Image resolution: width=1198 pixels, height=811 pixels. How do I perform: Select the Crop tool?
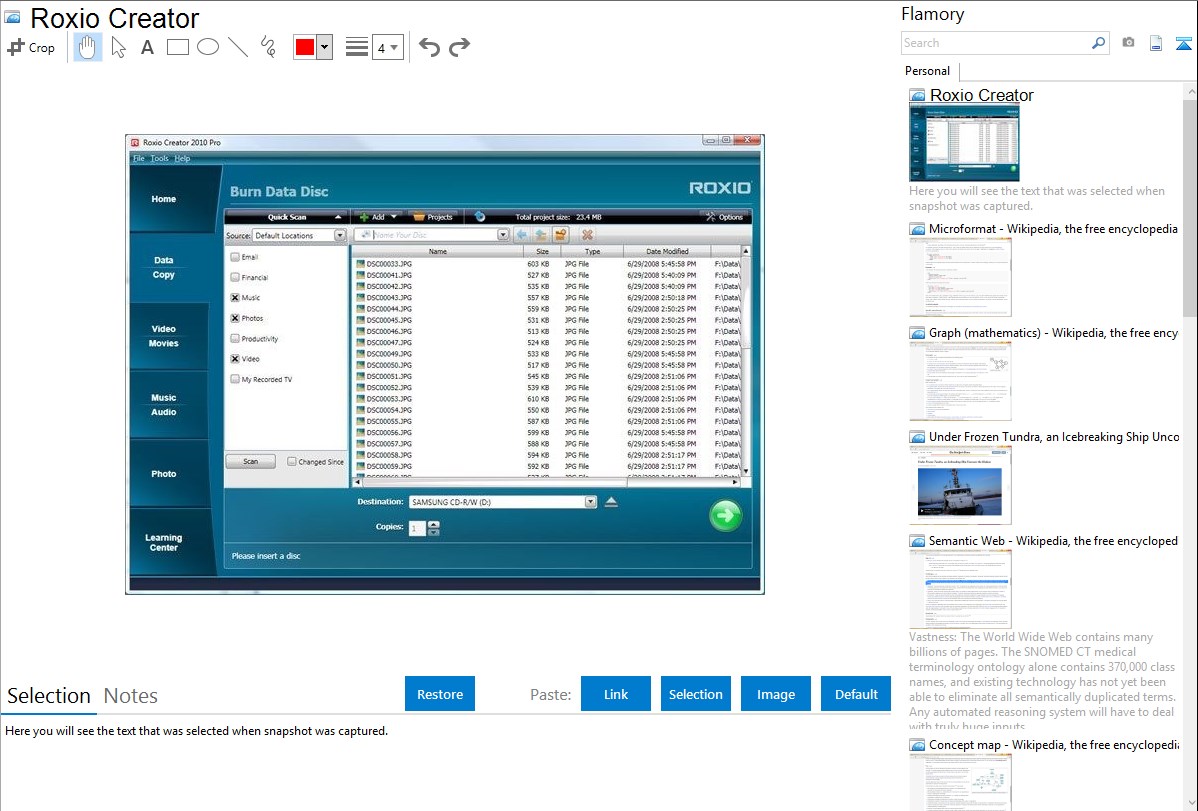(x=31, y=47)
